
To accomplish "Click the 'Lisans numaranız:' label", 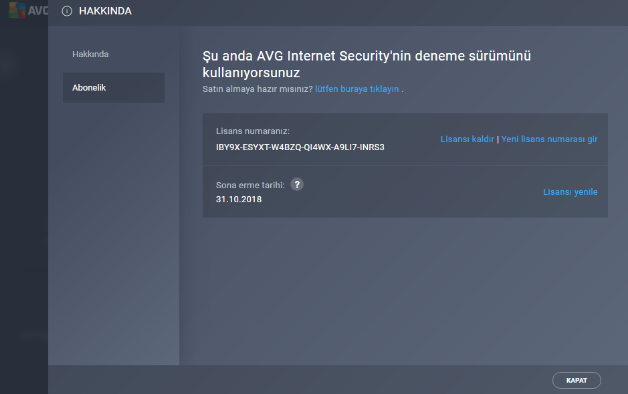I will tap(253, 131).
